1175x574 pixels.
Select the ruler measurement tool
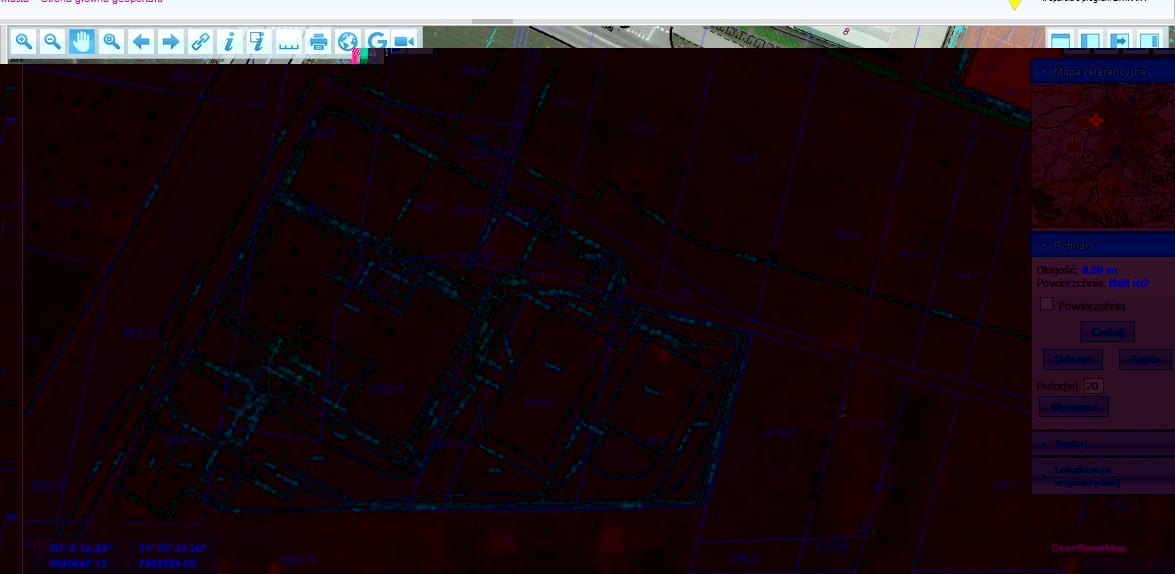pyautogui.click(x=289, y=41)
